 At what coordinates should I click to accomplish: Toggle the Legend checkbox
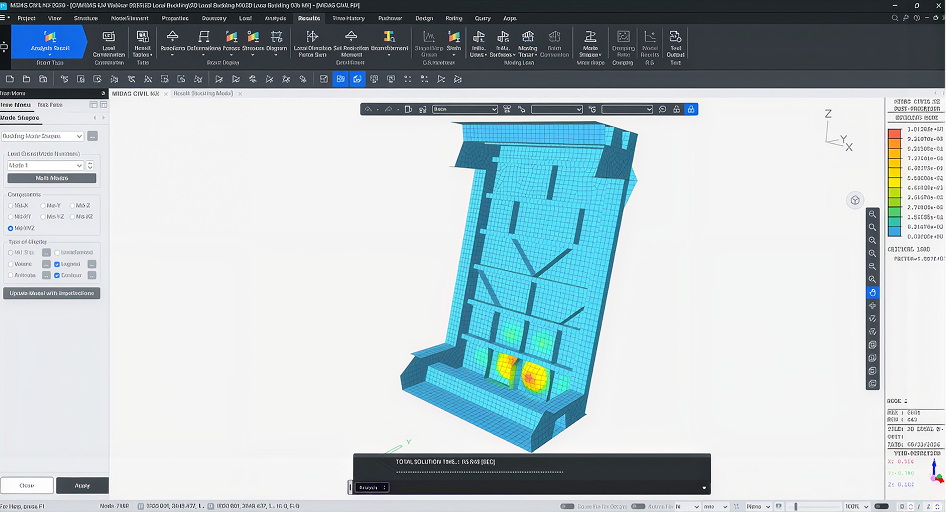coord(57,264)
